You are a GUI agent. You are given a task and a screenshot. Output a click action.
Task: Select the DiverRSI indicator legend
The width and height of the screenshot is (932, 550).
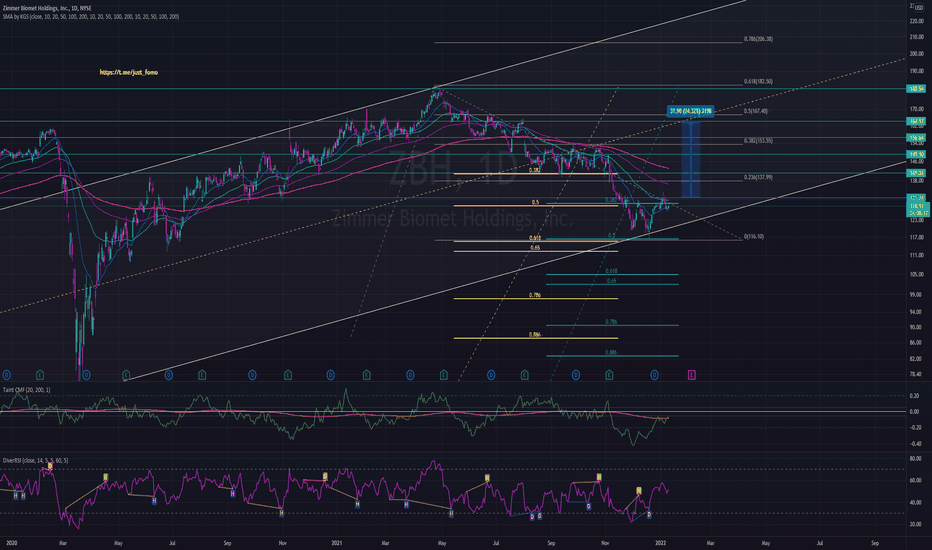[x=35, y=461]
